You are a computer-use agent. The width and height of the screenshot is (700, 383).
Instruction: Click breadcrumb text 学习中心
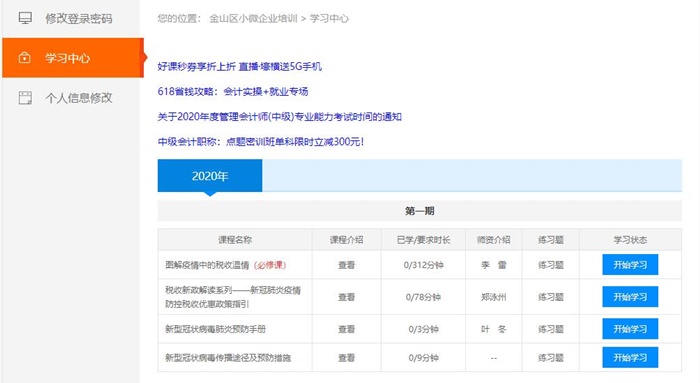[x=329, y=18]
